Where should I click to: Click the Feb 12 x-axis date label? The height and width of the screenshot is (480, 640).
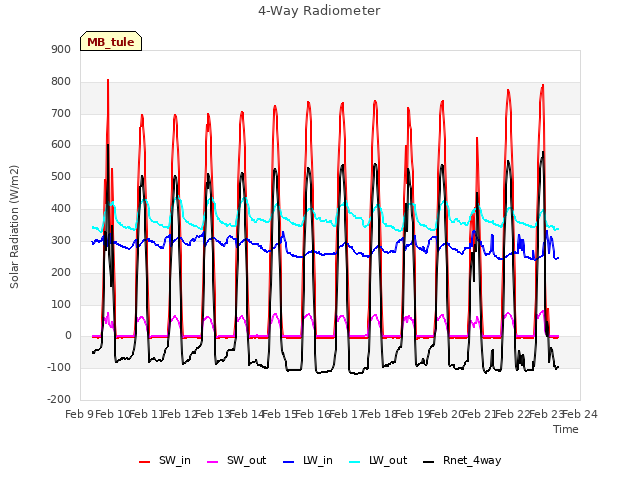click(180, 414)
